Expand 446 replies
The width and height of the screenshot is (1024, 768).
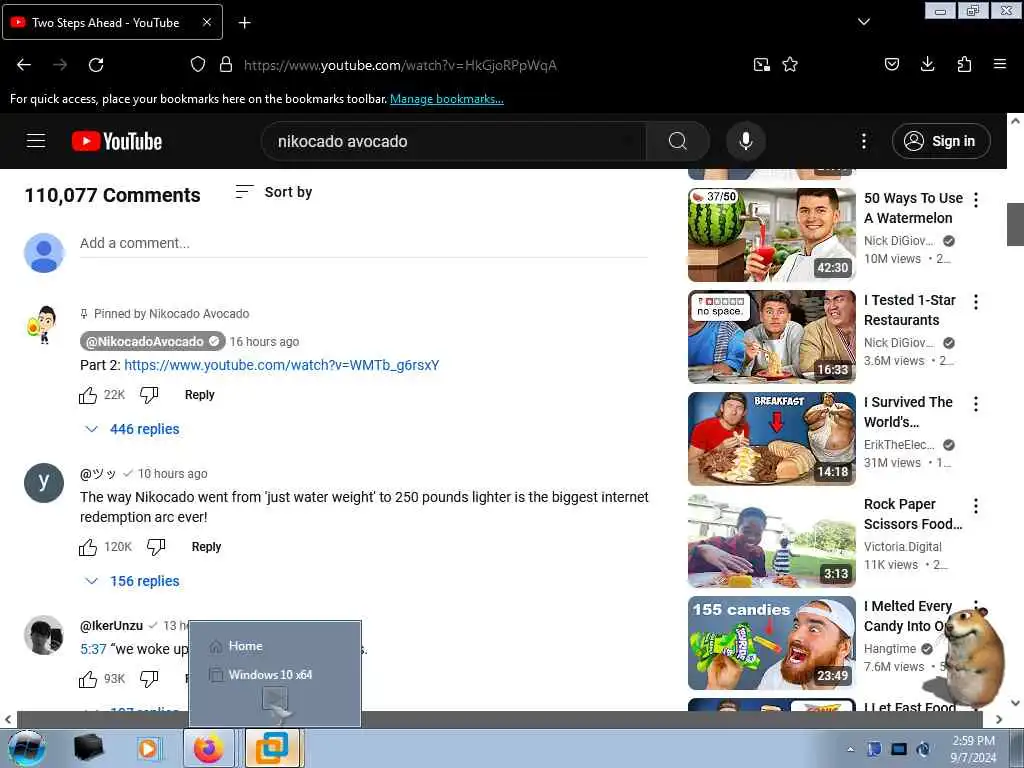pyautogui.click(x=133, y=429)
